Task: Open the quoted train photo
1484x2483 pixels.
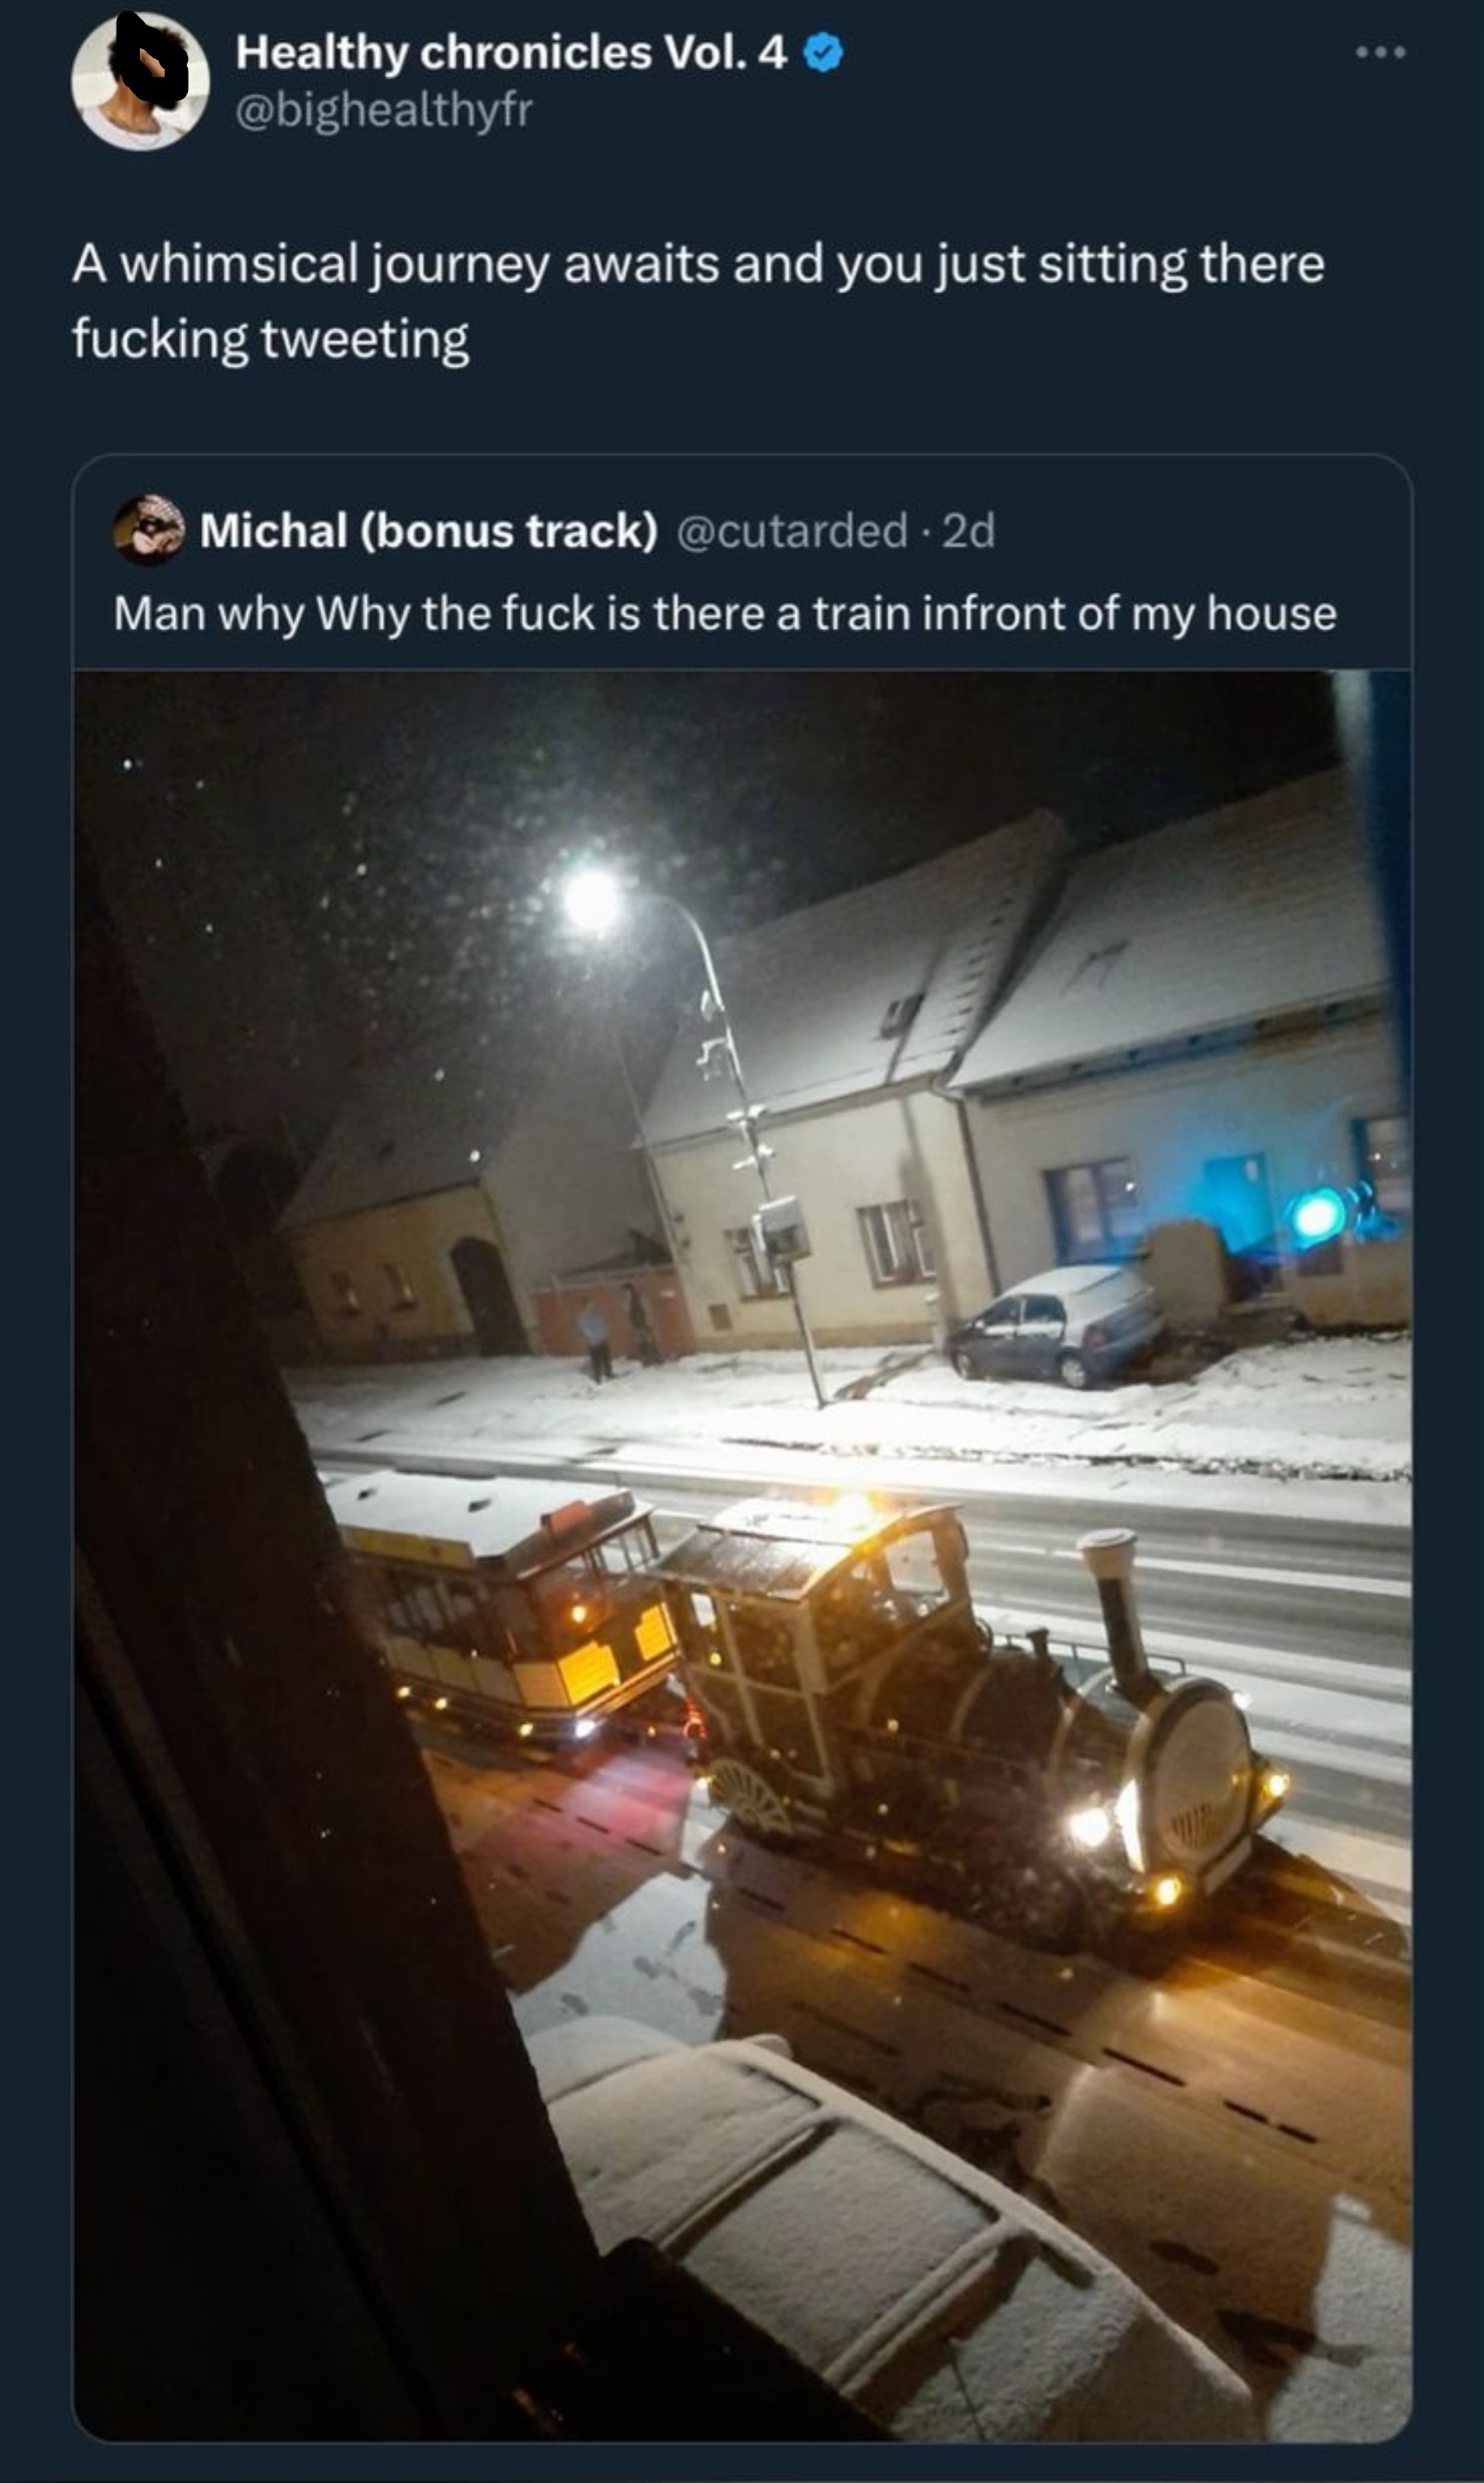Action: point(742,1554)
